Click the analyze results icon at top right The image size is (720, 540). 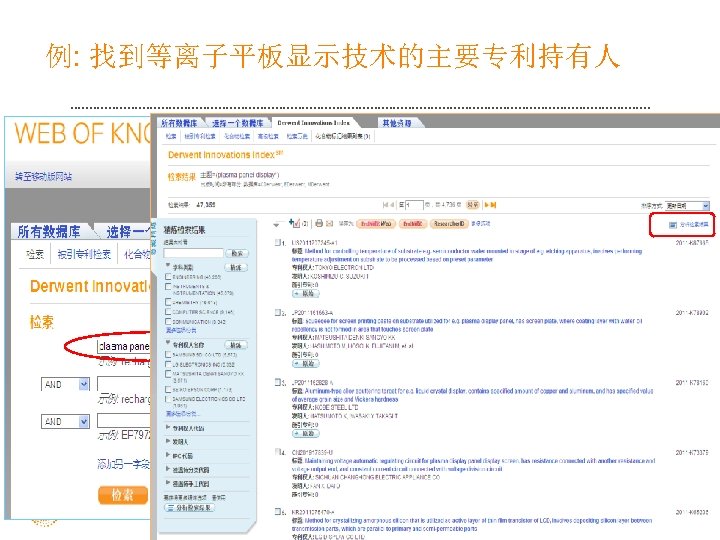pos(673,225)
